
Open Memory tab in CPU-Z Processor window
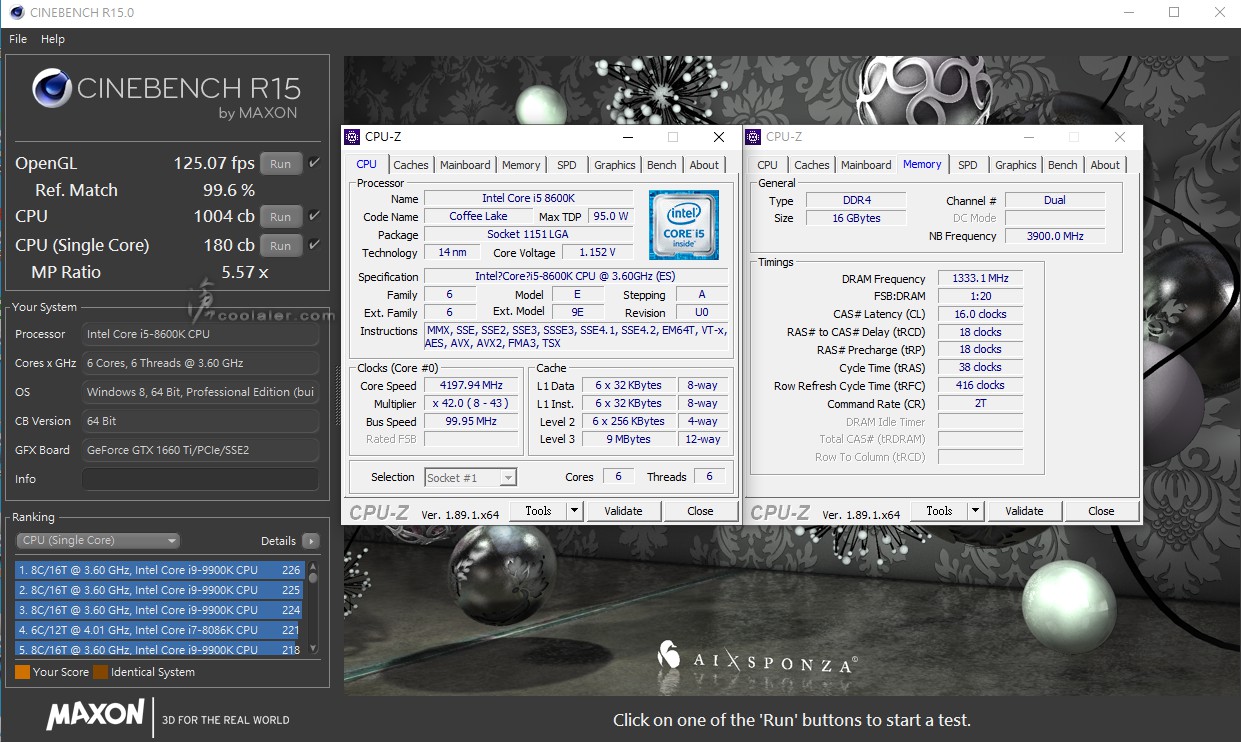click(x=521, y=165)
